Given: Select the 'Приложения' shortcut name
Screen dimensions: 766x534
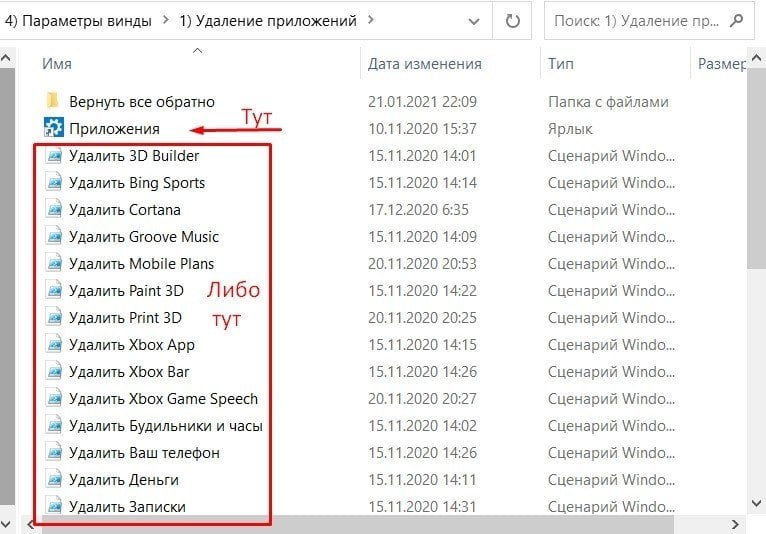Looking at the screenshot, I should [114, 128].
